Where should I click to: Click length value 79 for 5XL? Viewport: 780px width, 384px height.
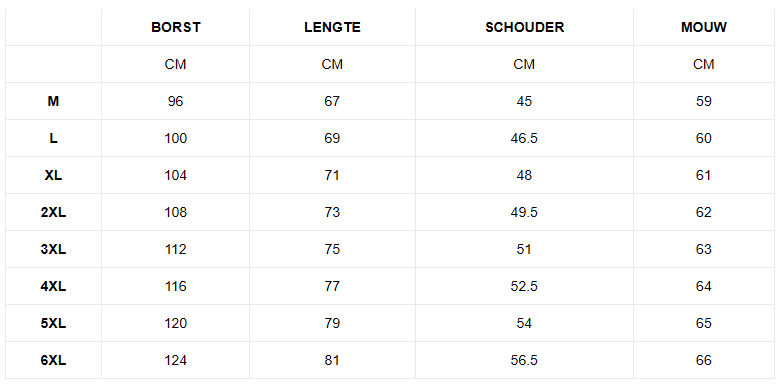(332, 323)
